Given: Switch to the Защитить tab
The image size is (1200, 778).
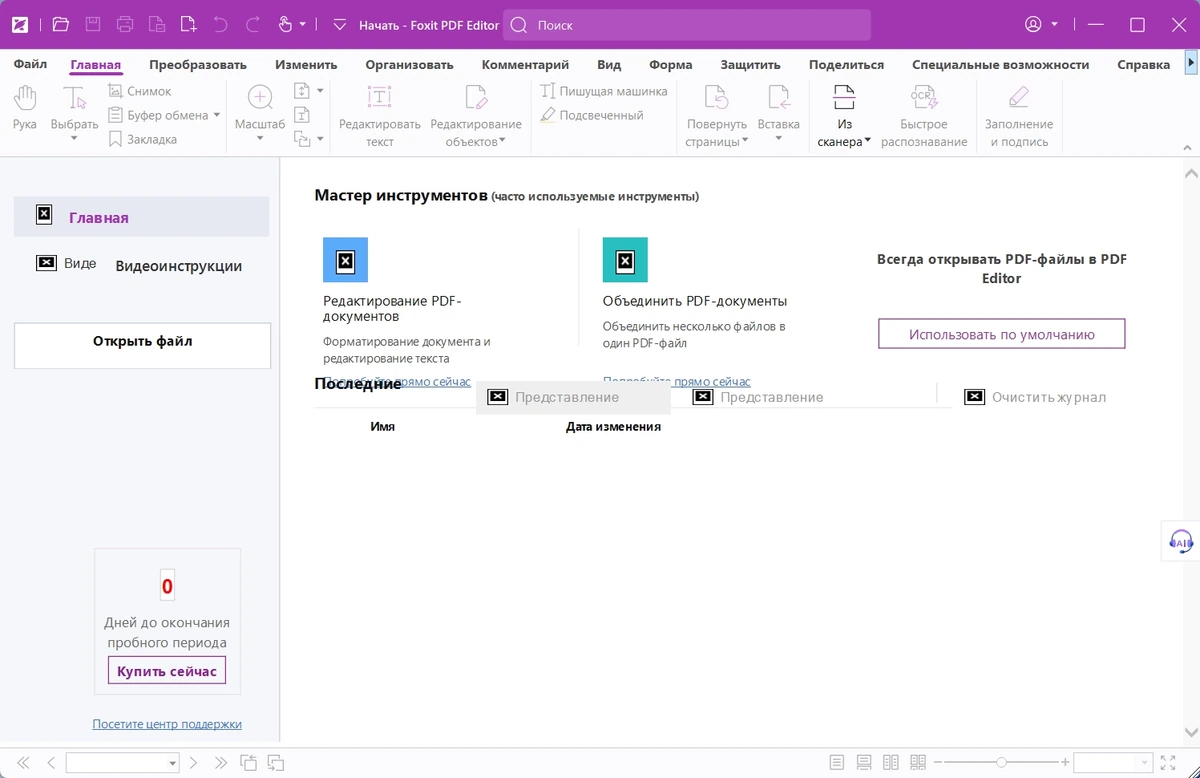Looking at the screenshot, I should point(750,64).
